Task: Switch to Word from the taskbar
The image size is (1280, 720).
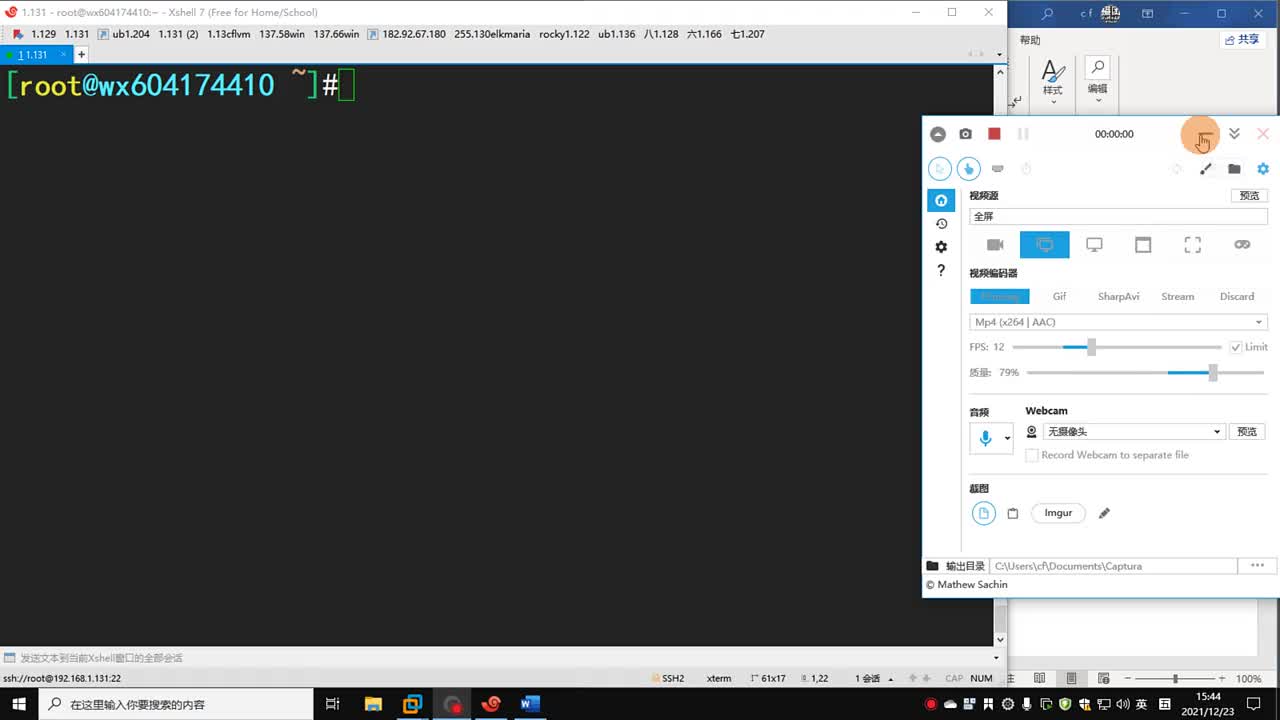Action: 530,704
